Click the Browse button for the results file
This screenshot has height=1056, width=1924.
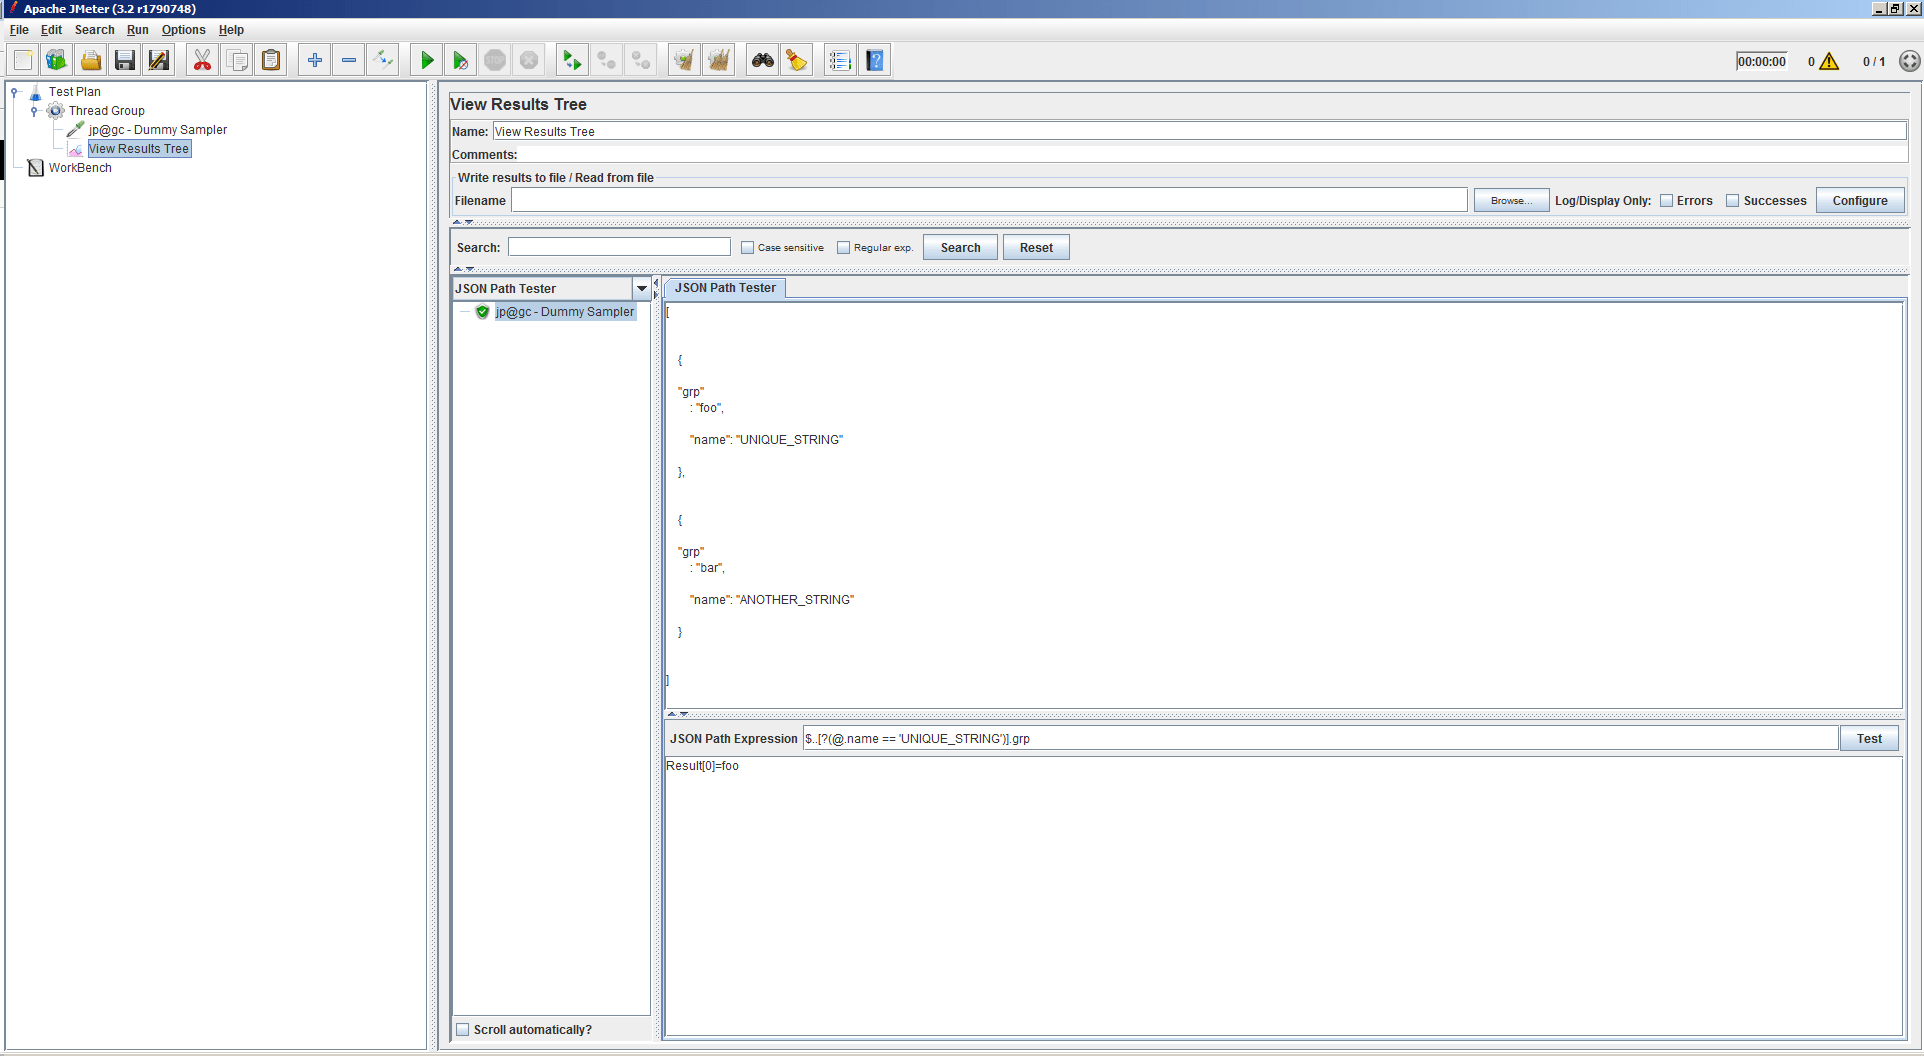[1510, 200]
